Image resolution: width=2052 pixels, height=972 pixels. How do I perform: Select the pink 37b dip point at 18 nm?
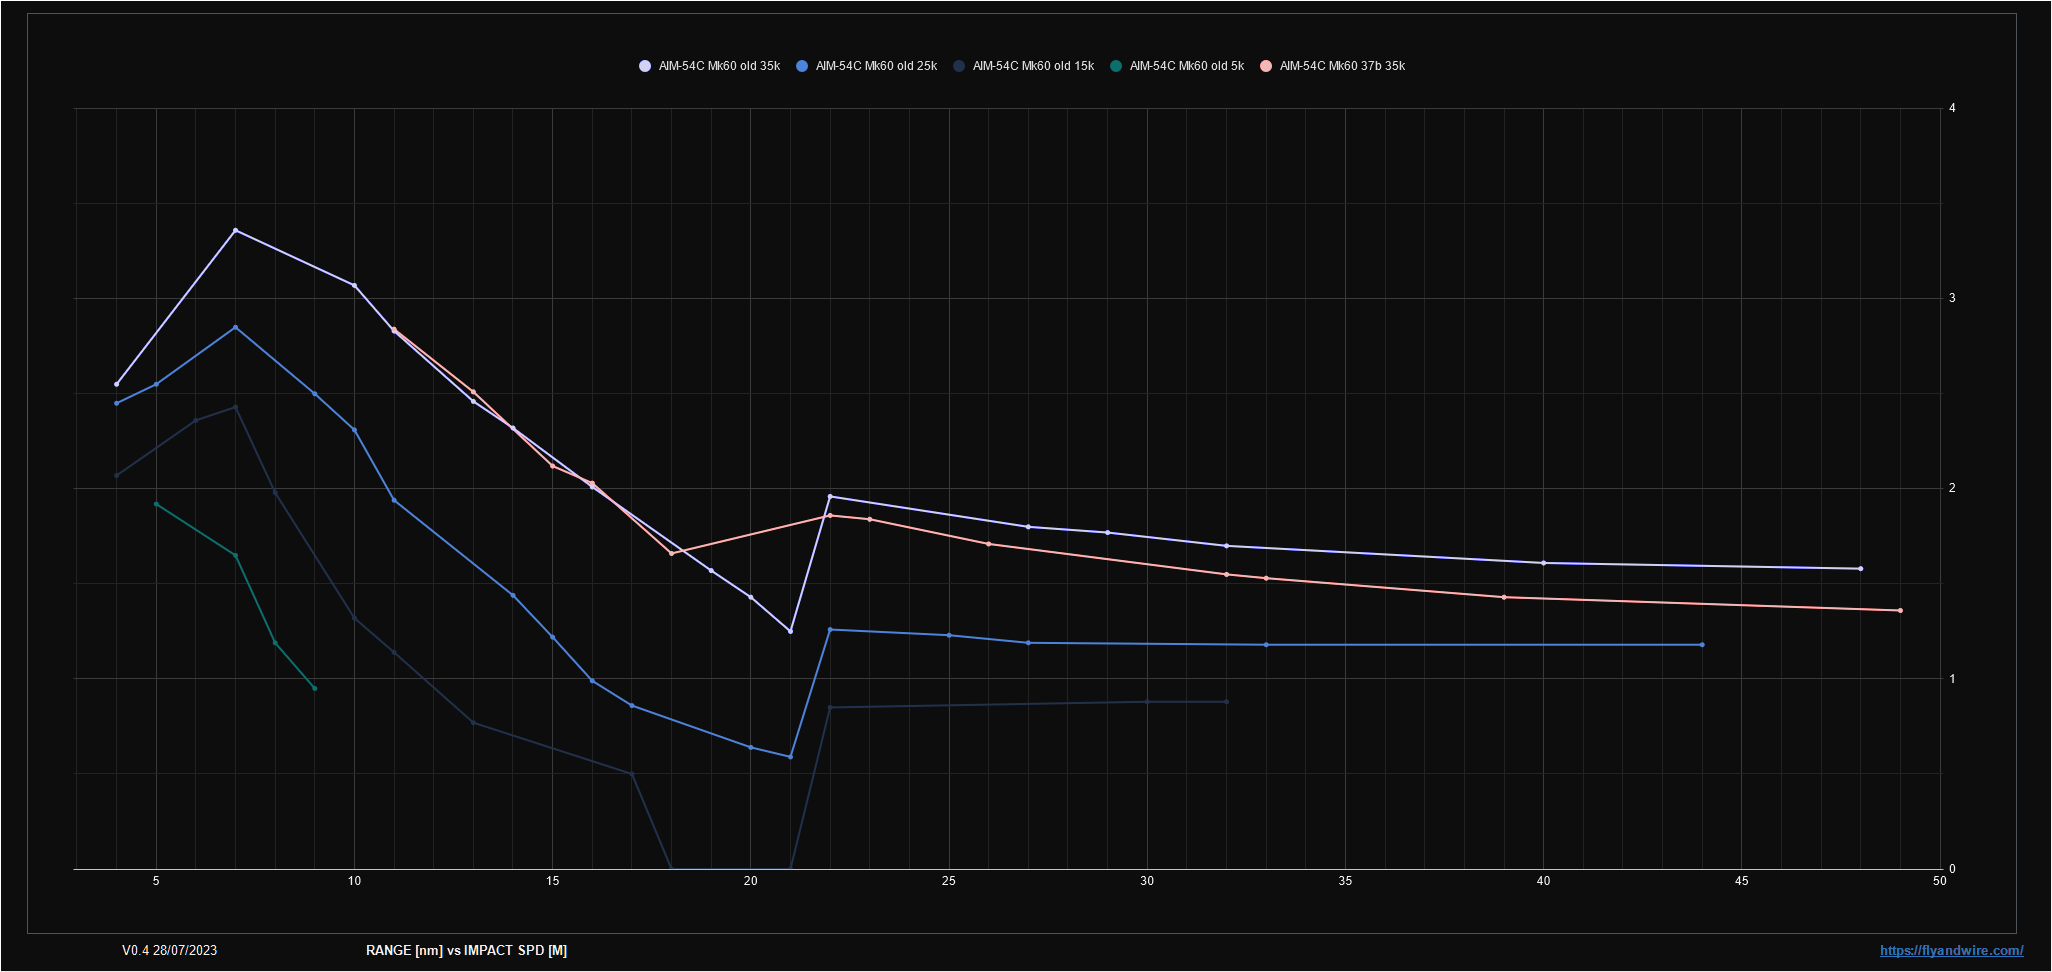671,553
